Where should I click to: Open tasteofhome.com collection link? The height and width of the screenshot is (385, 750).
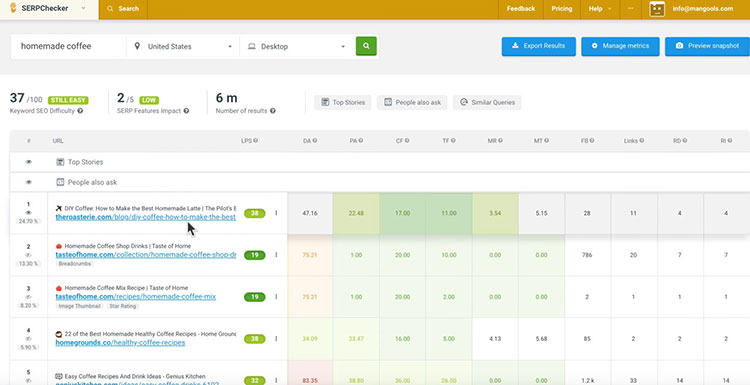tap(146, 255)
